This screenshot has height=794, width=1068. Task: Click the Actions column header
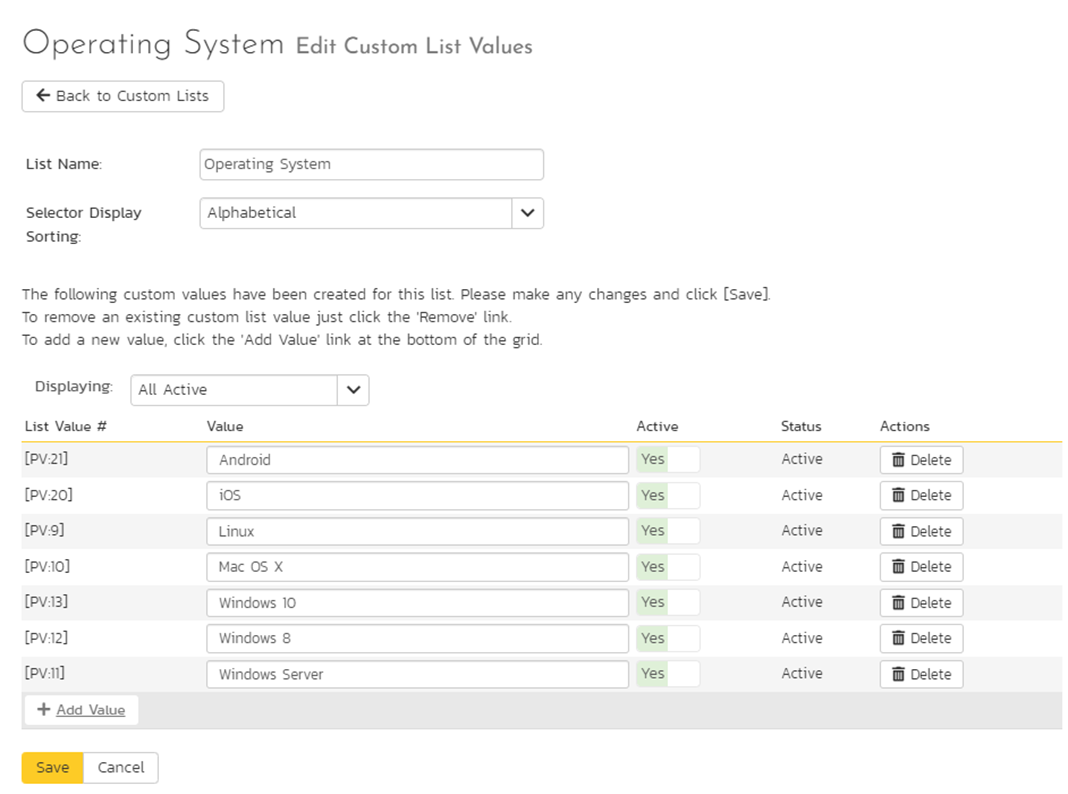click(905, 426)
